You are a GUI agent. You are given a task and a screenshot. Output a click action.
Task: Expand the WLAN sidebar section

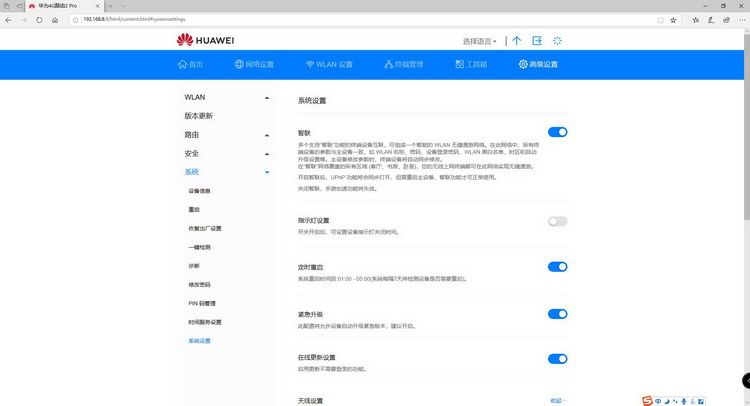point(227,97)
